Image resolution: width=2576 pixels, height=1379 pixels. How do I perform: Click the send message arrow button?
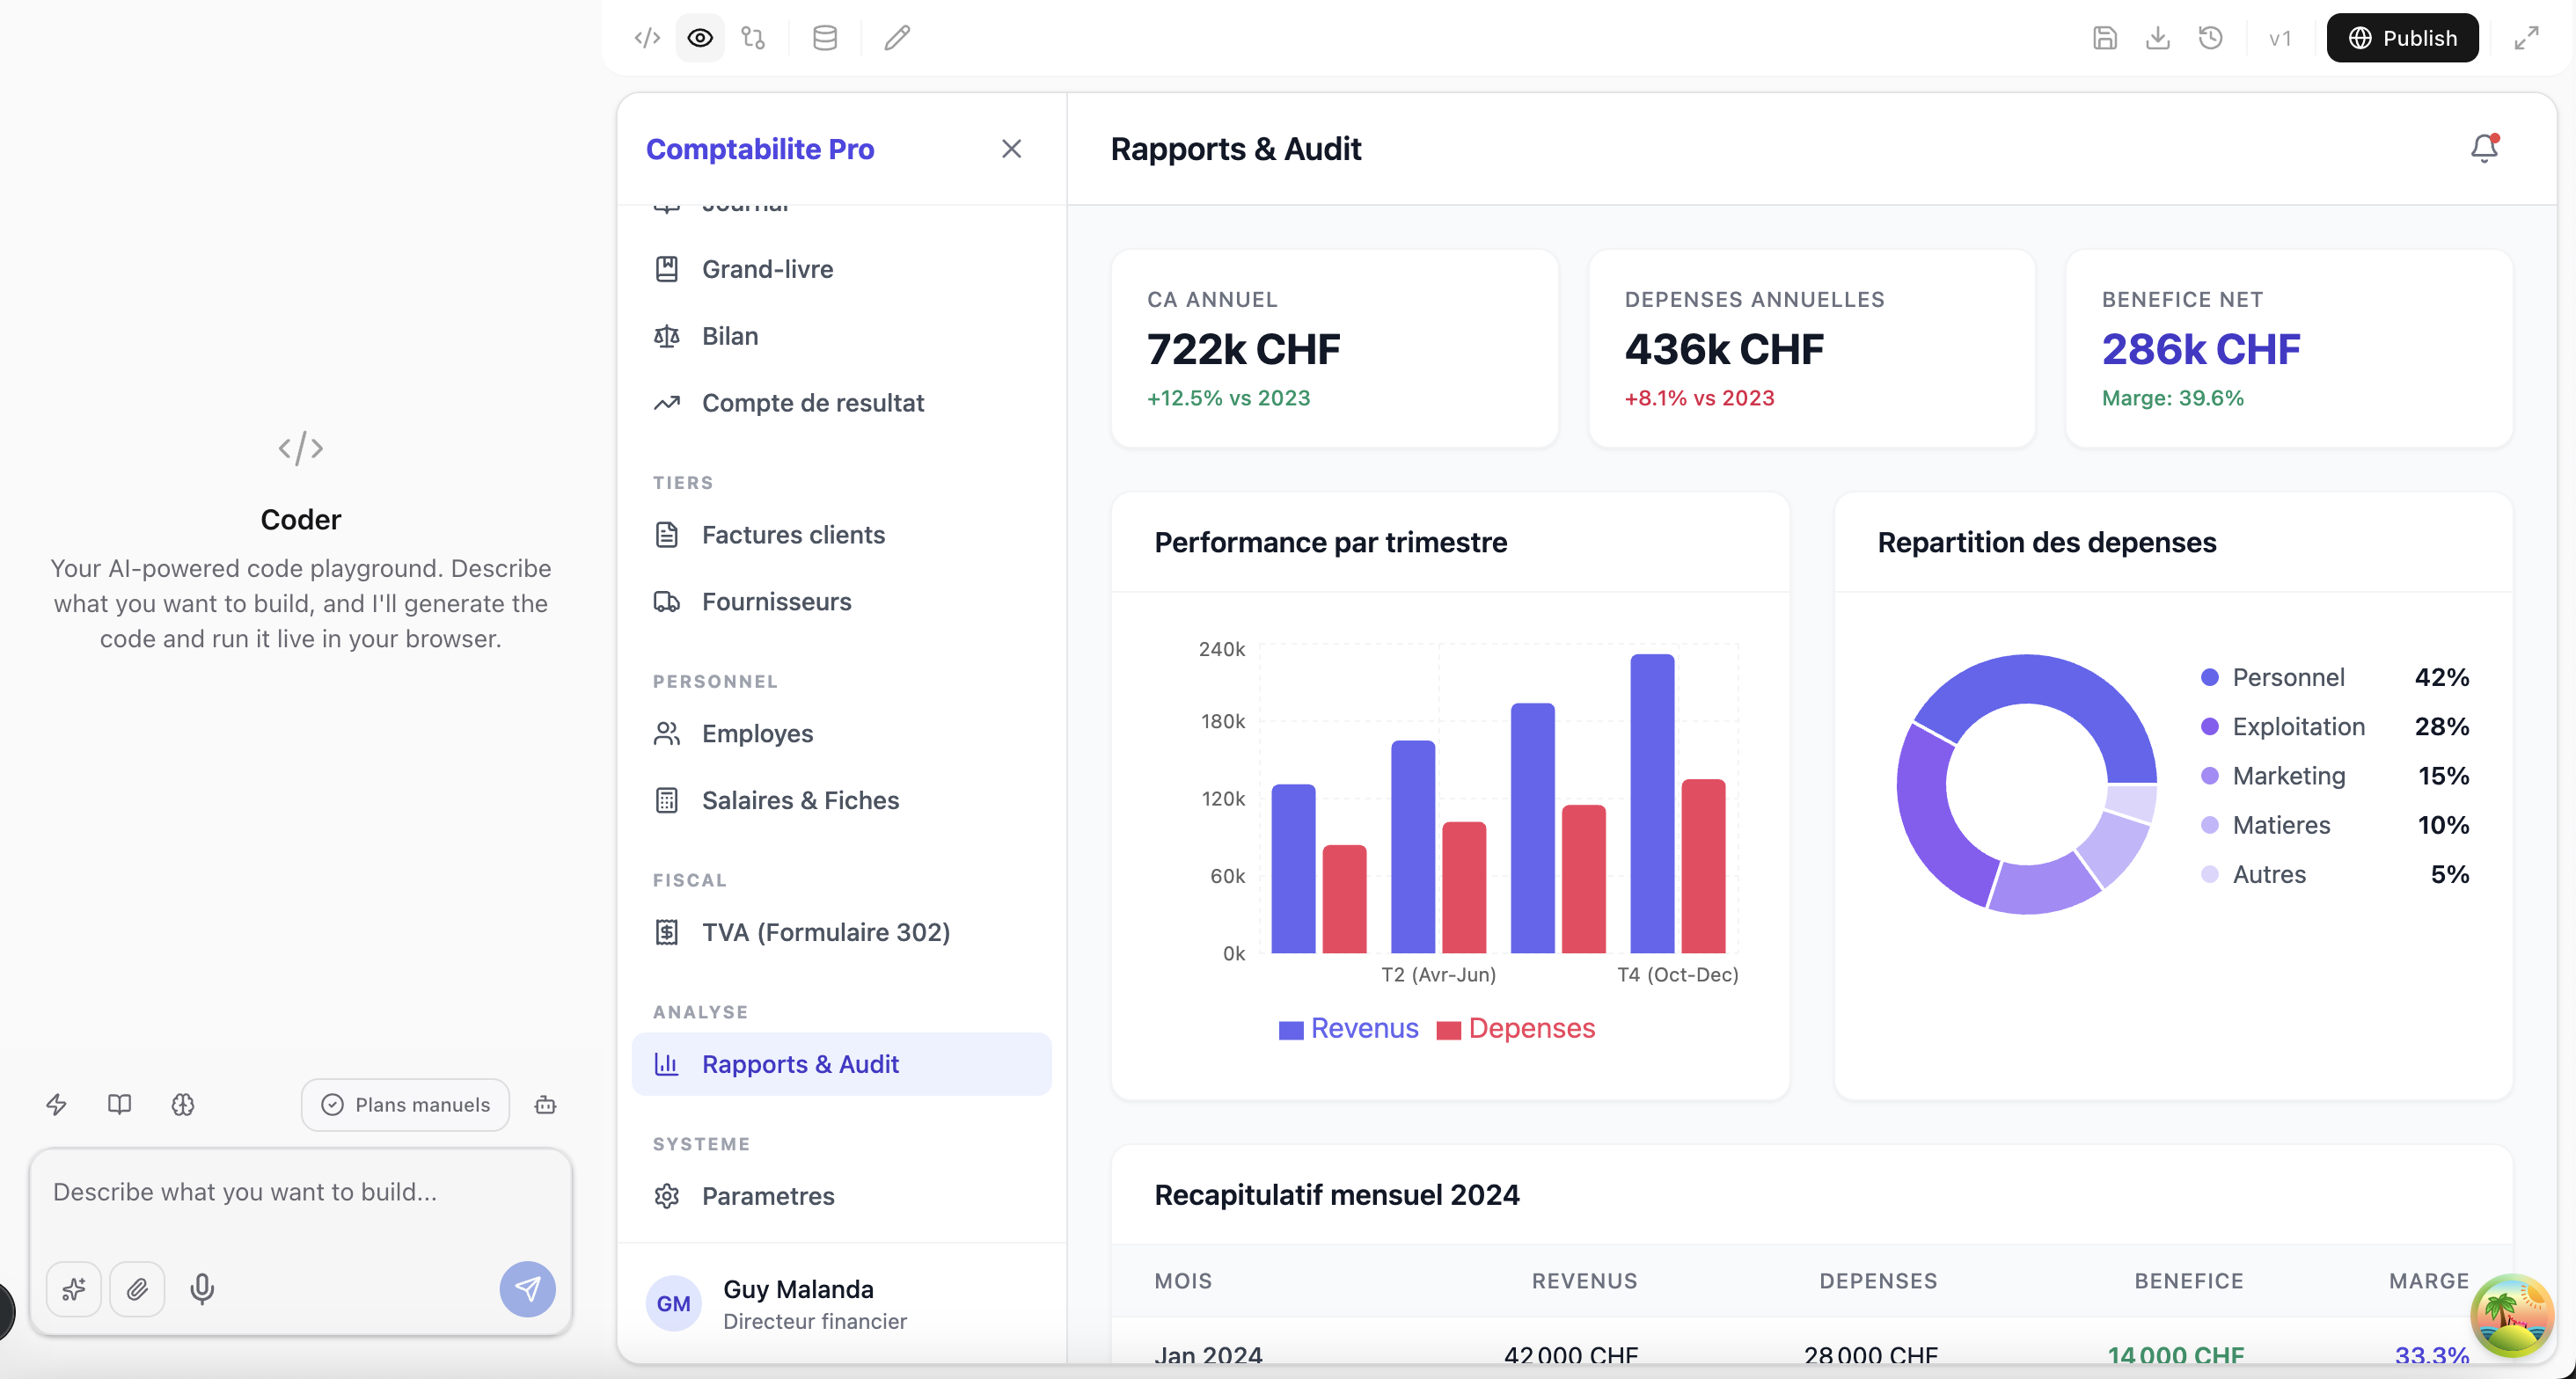pyautogui.click(x=528, y=1290)
